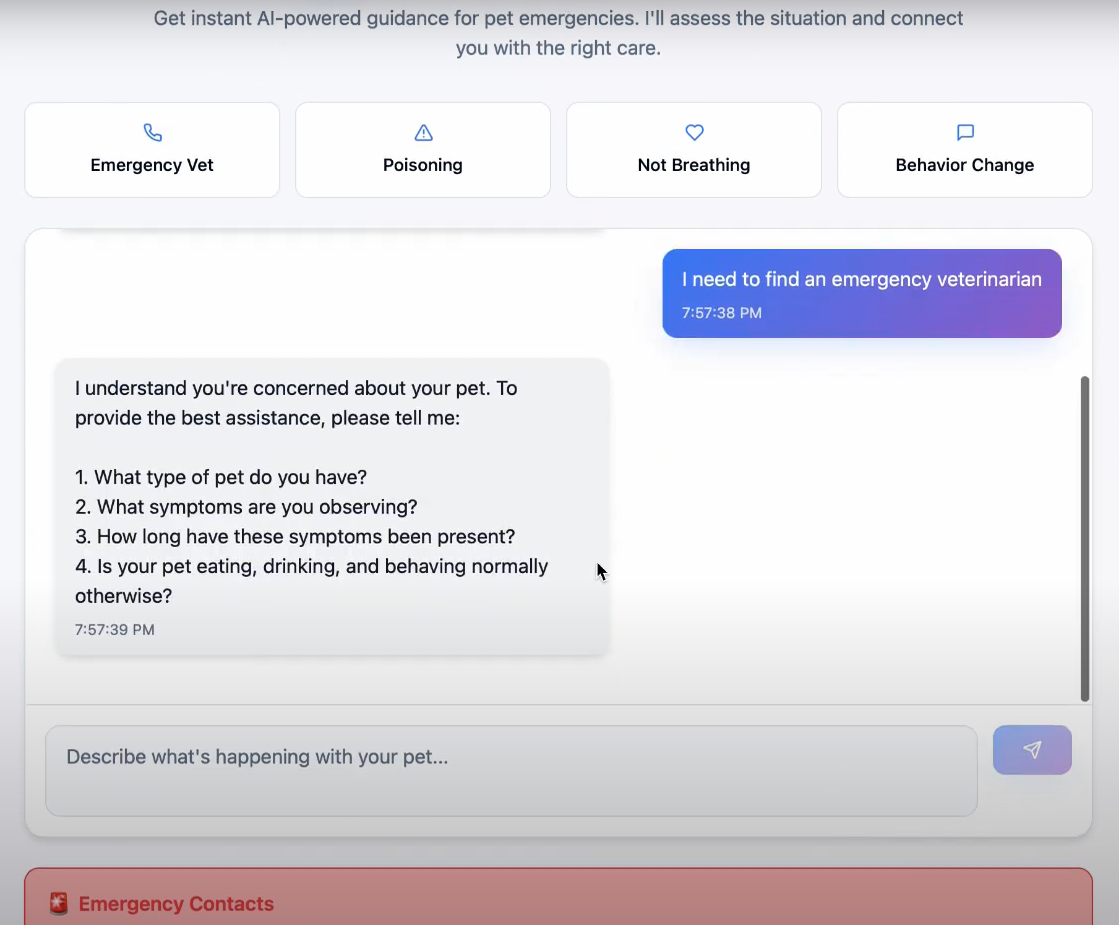Open the Behavior Change quick action label
This screenshot has width=1119, height=925.
[x=965, y=165]
